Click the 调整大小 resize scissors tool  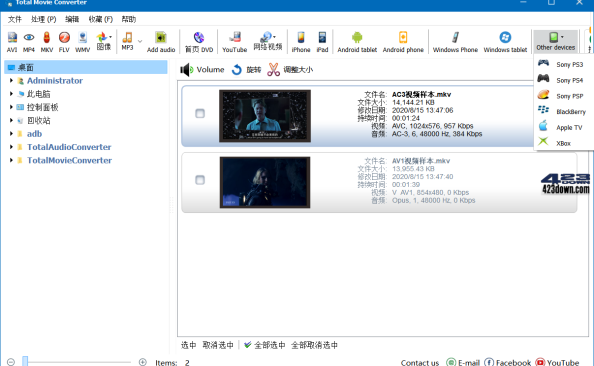click(x=290, y=70)
